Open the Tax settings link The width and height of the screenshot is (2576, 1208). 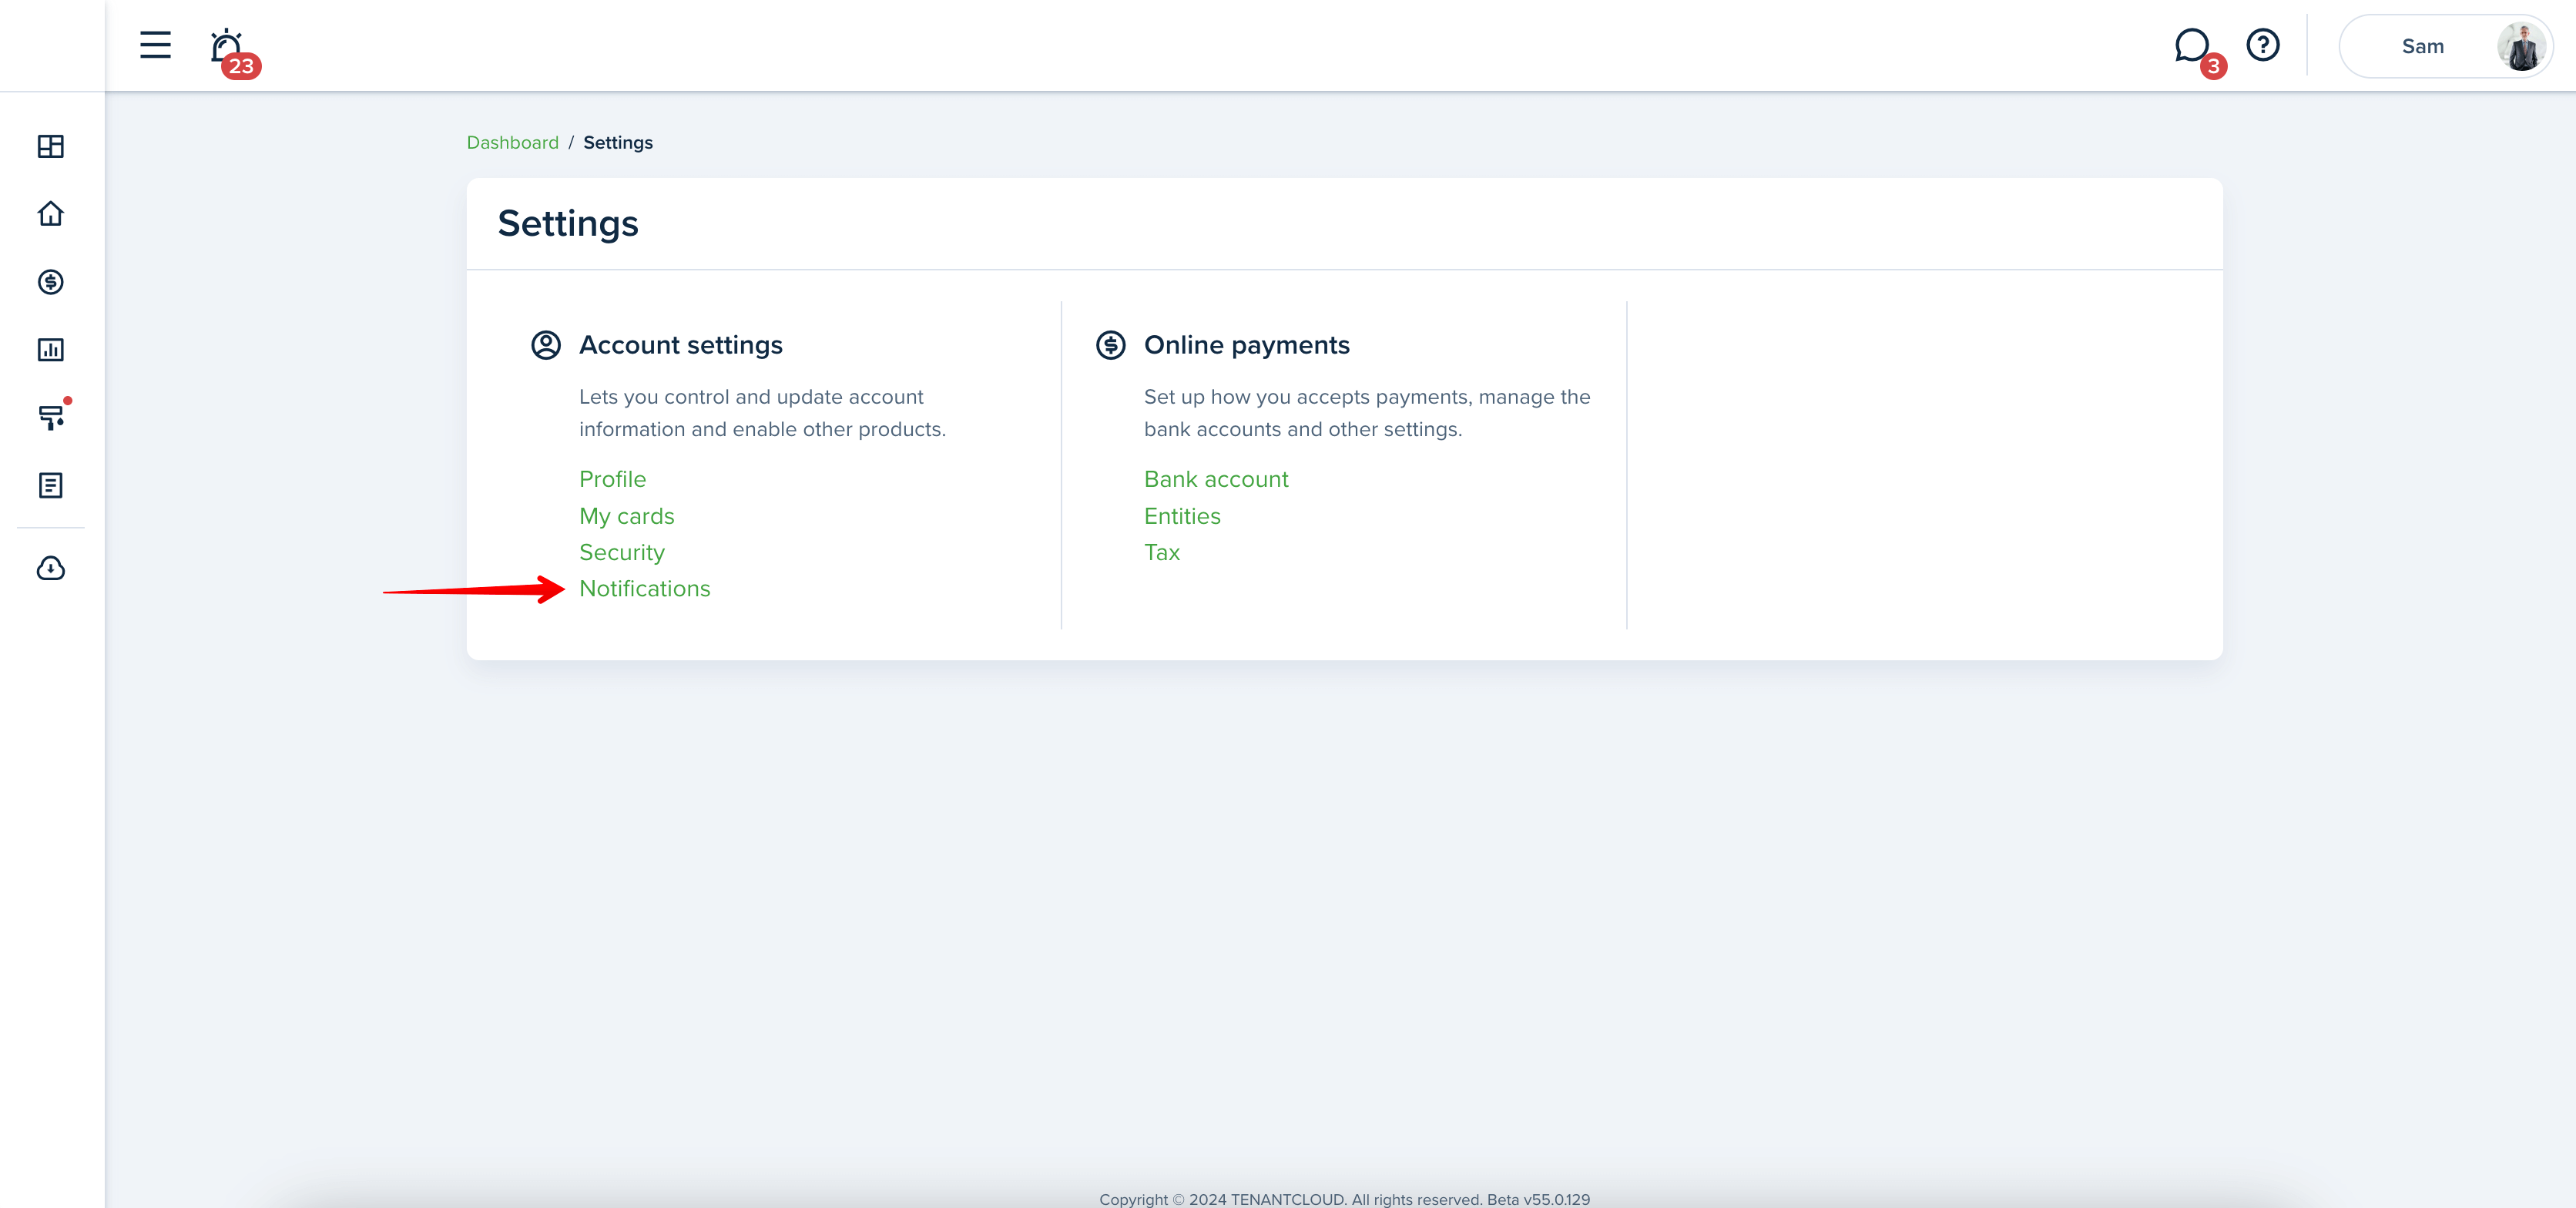tap(1162, 552)
